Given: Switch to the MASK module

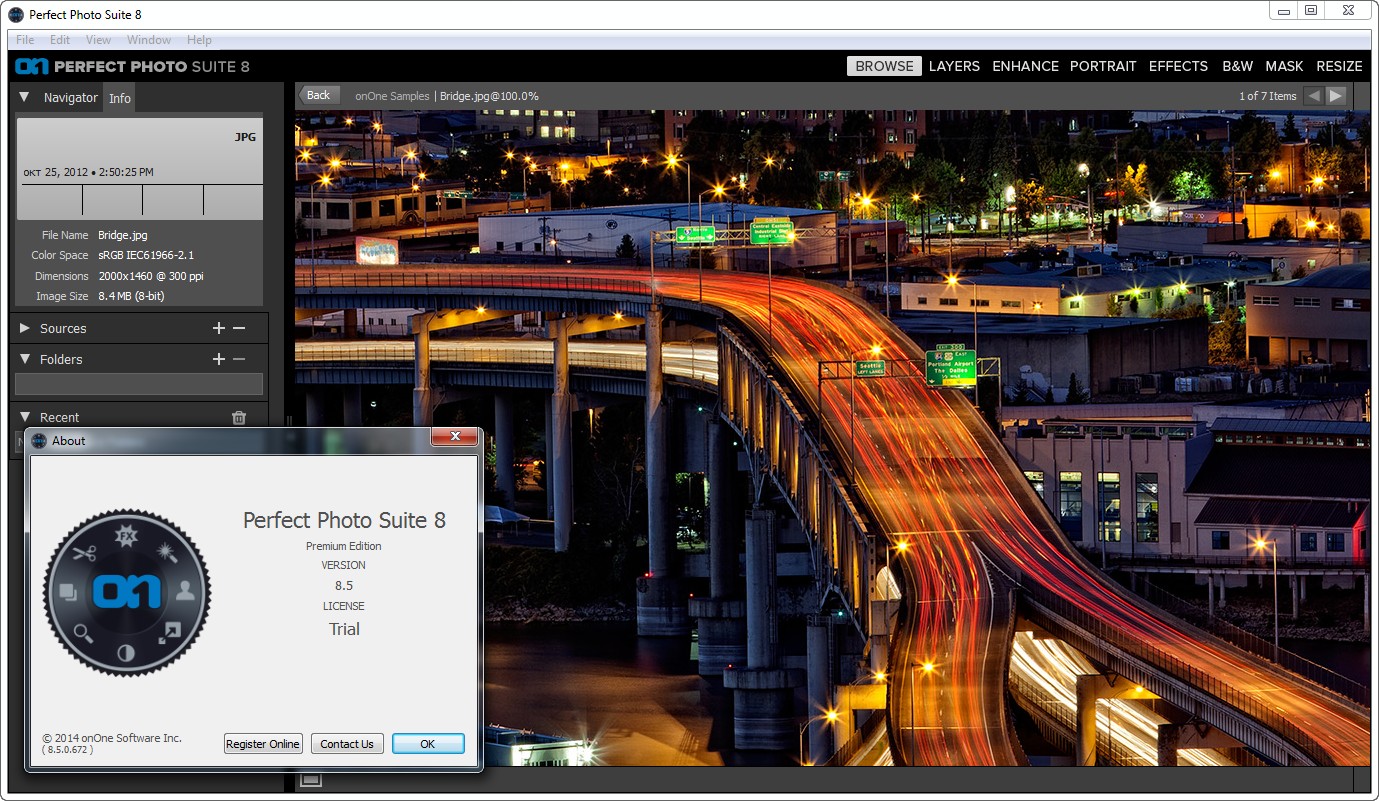Looking at the screenshot, I should [1284, 66].
